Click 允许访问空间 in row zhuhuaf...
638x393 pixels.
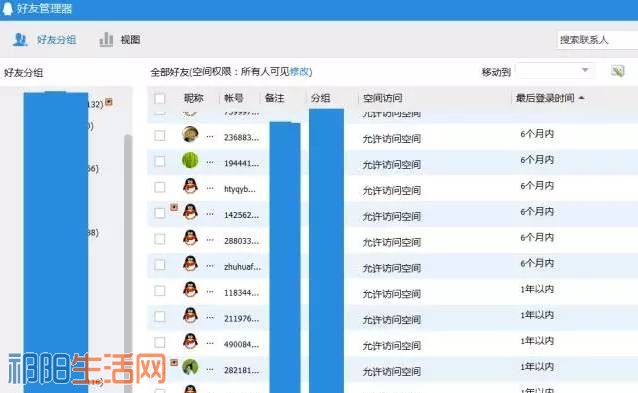[391, 269]
